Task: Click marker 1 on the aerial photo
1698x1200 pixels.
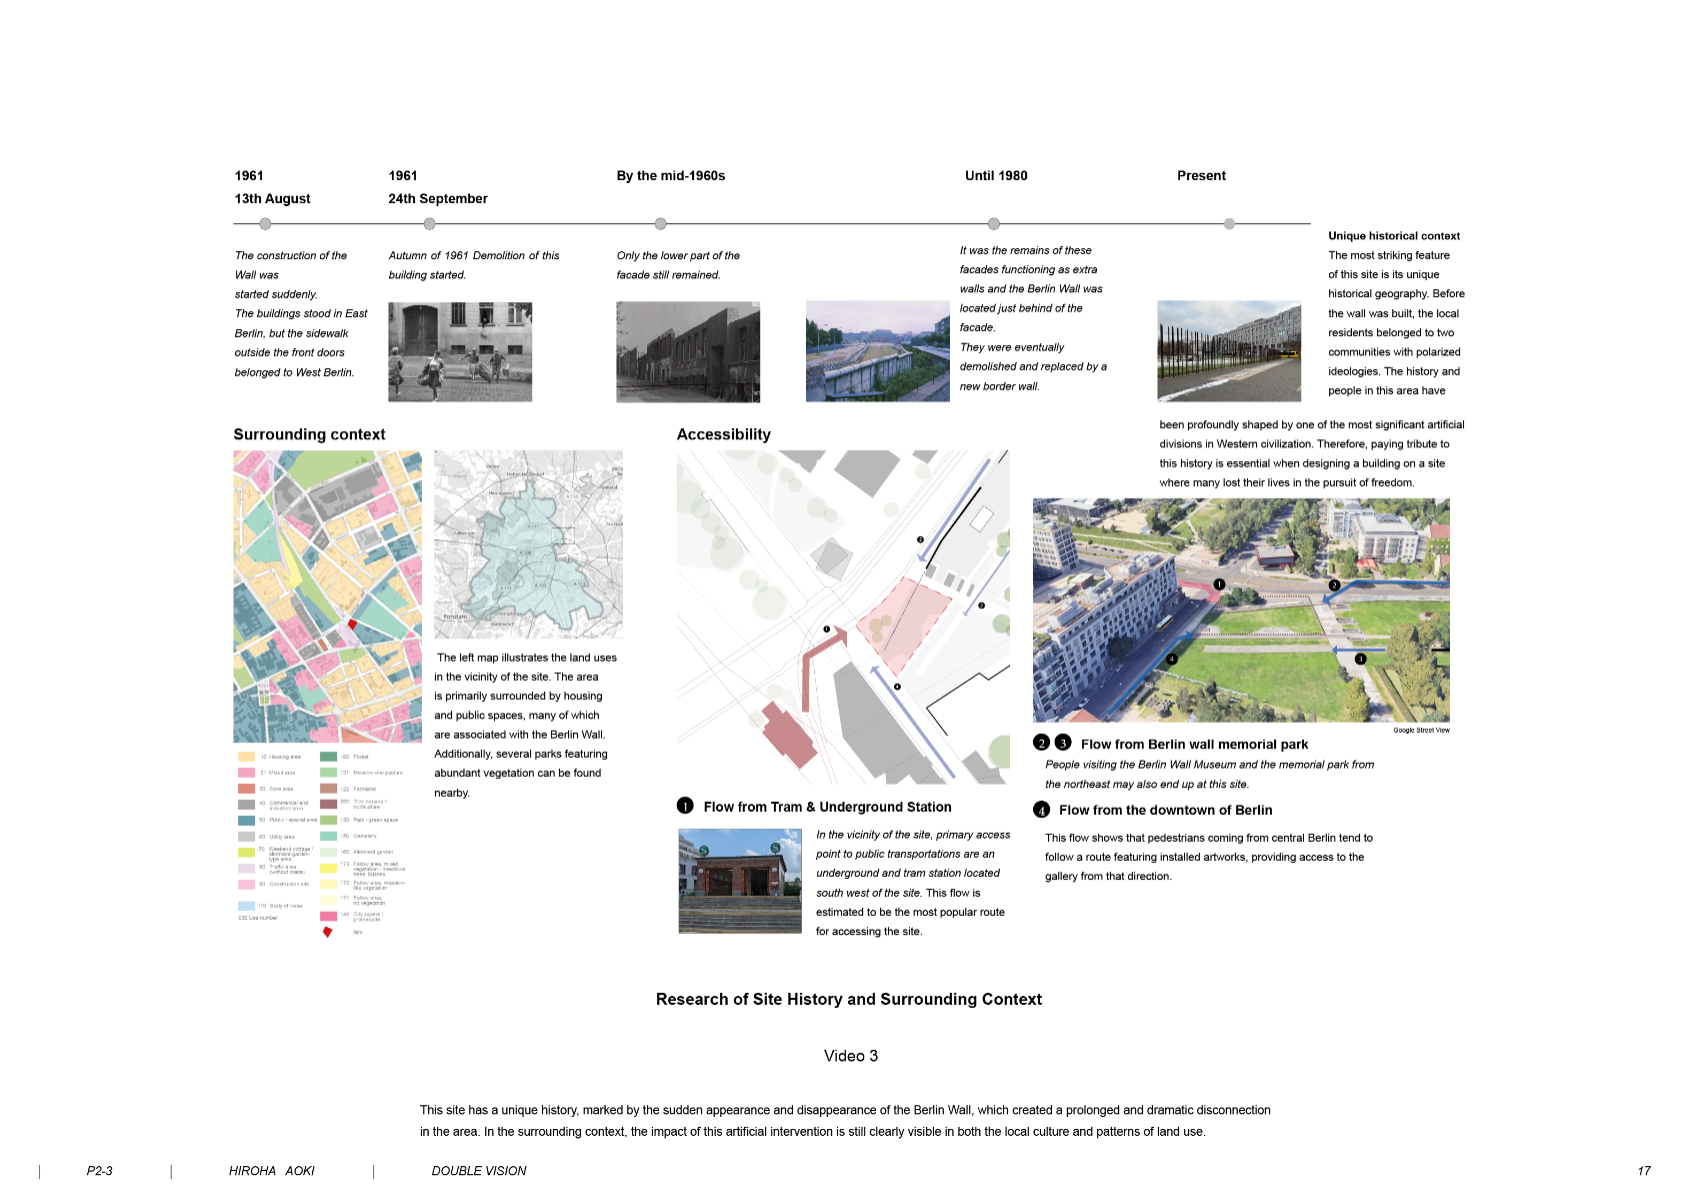Action: point(1219,584)
